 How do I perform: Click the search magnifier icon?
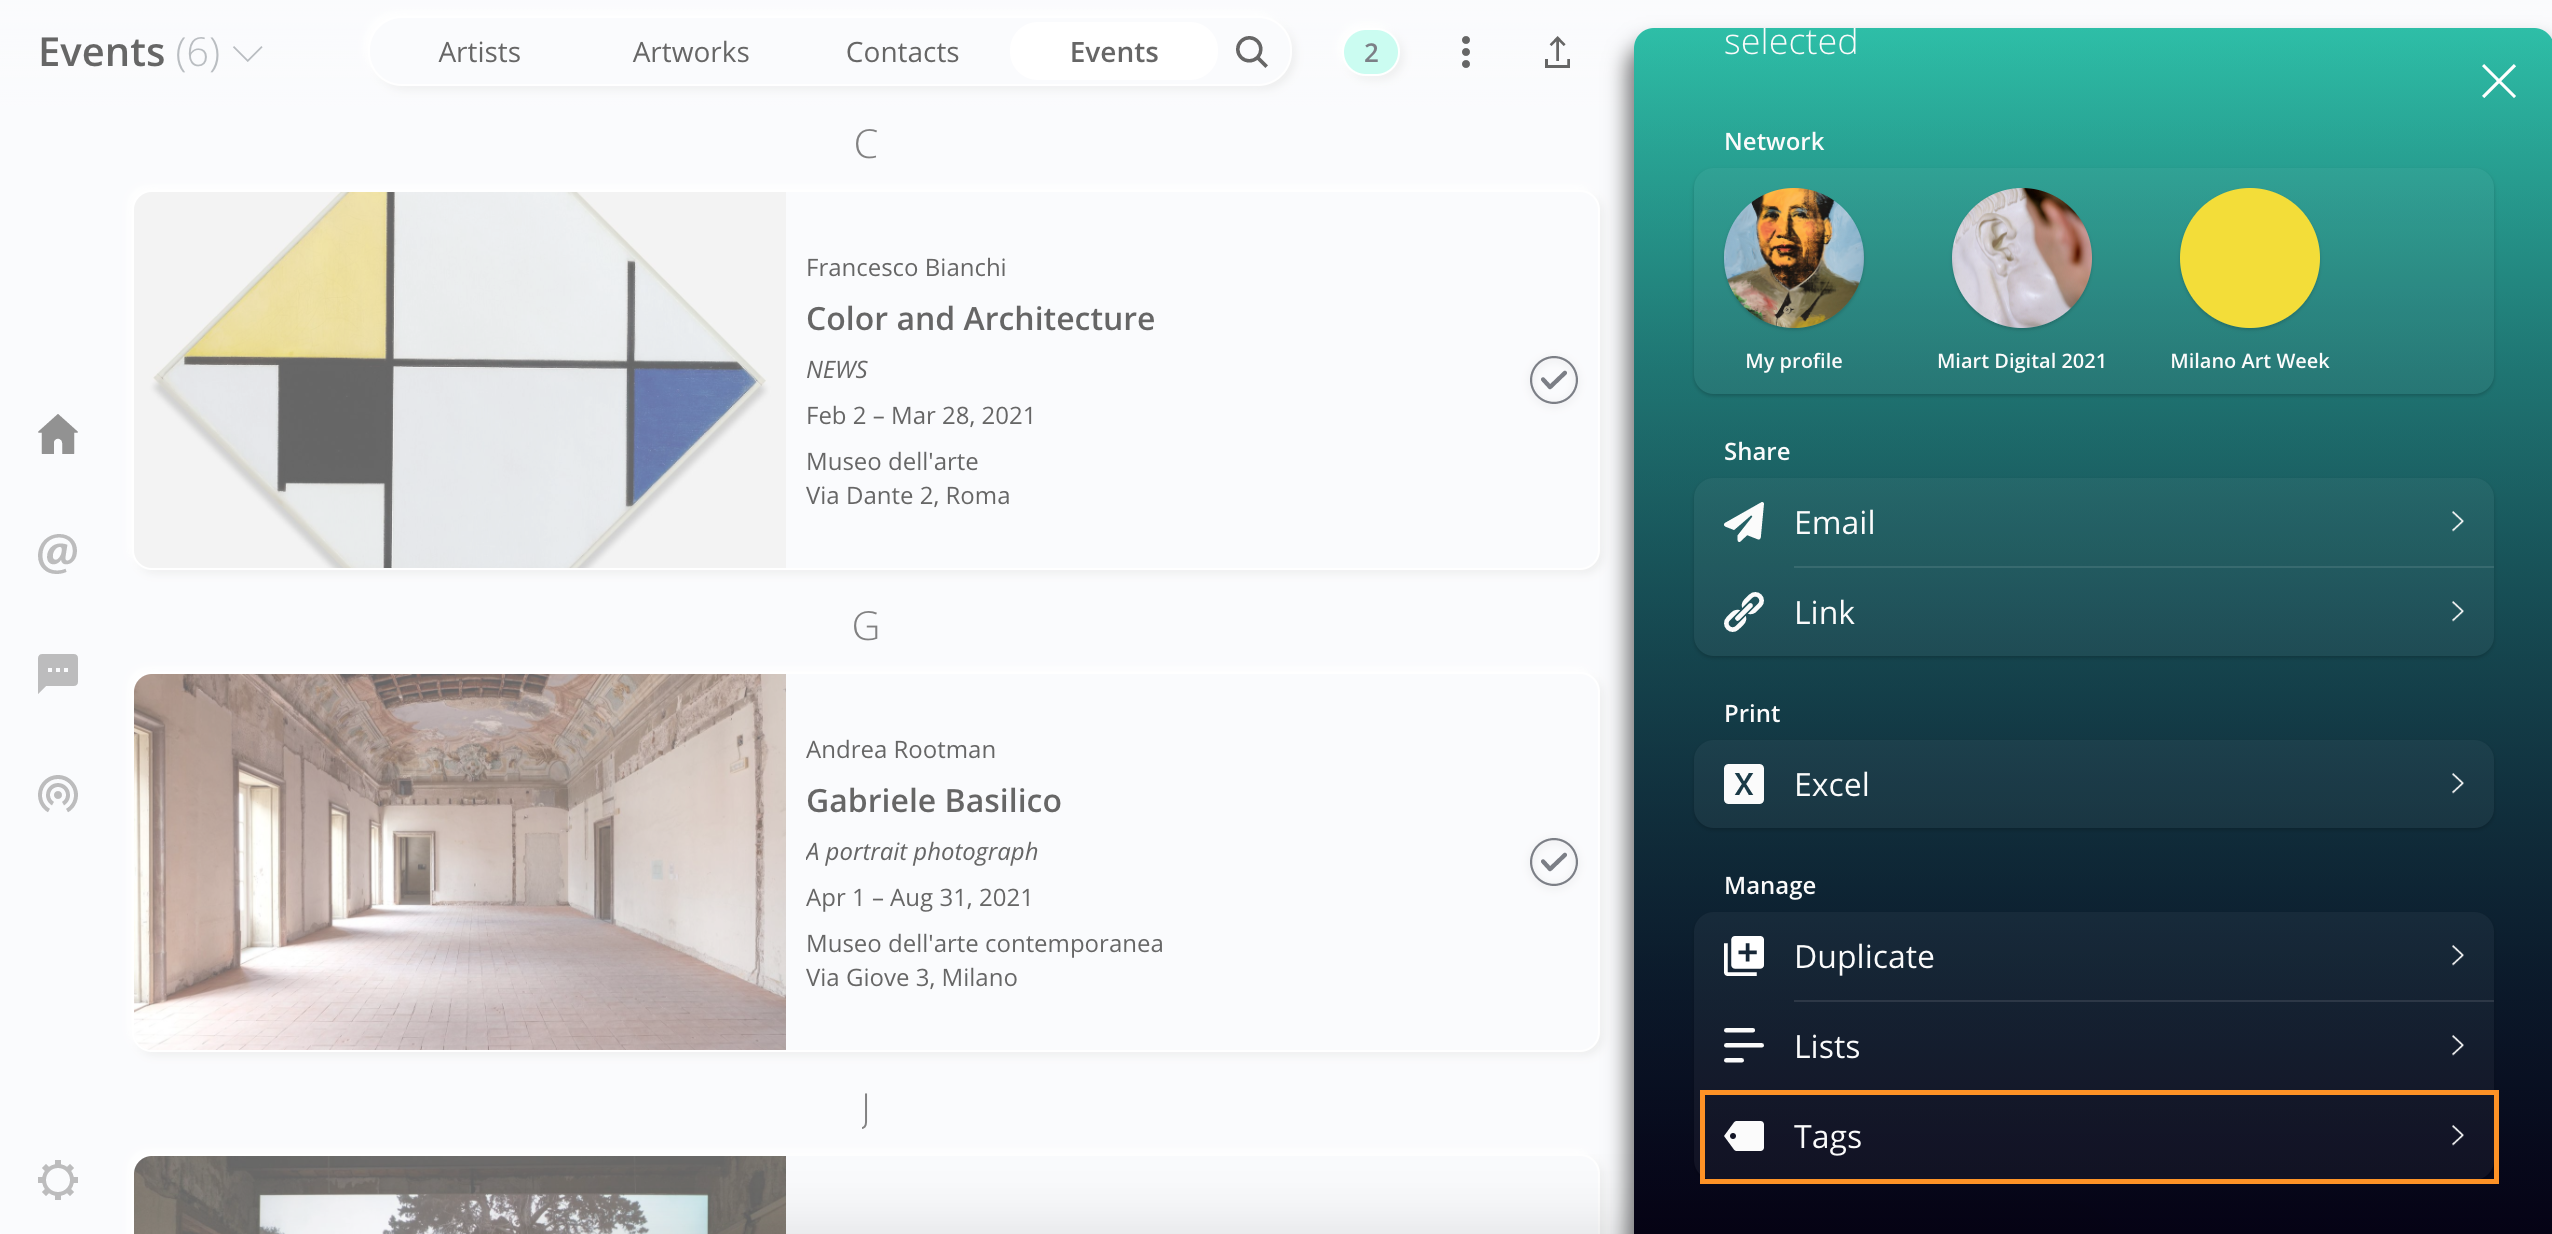tap(1251, 52)
